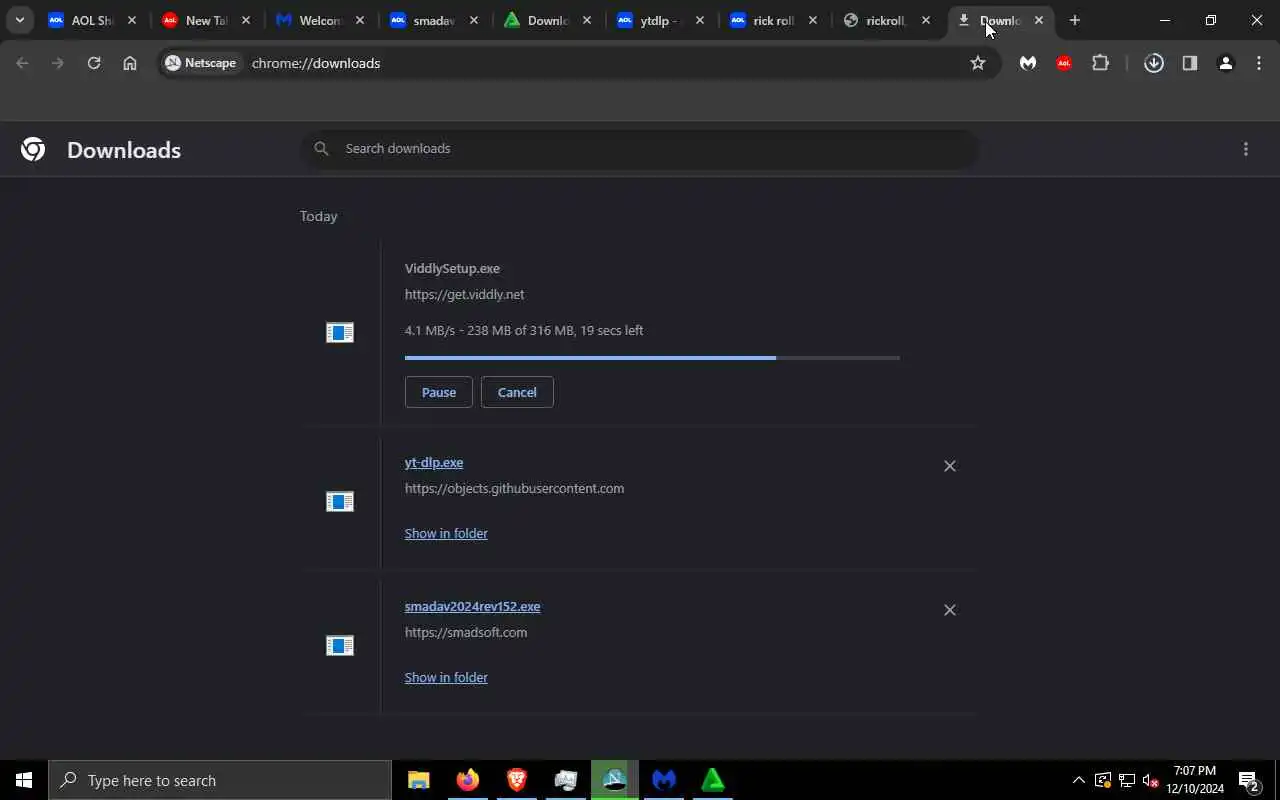1280x800 pixels.
Task: Click the Search downloads field
Action: pyautogui.click(x=640, y=149)
